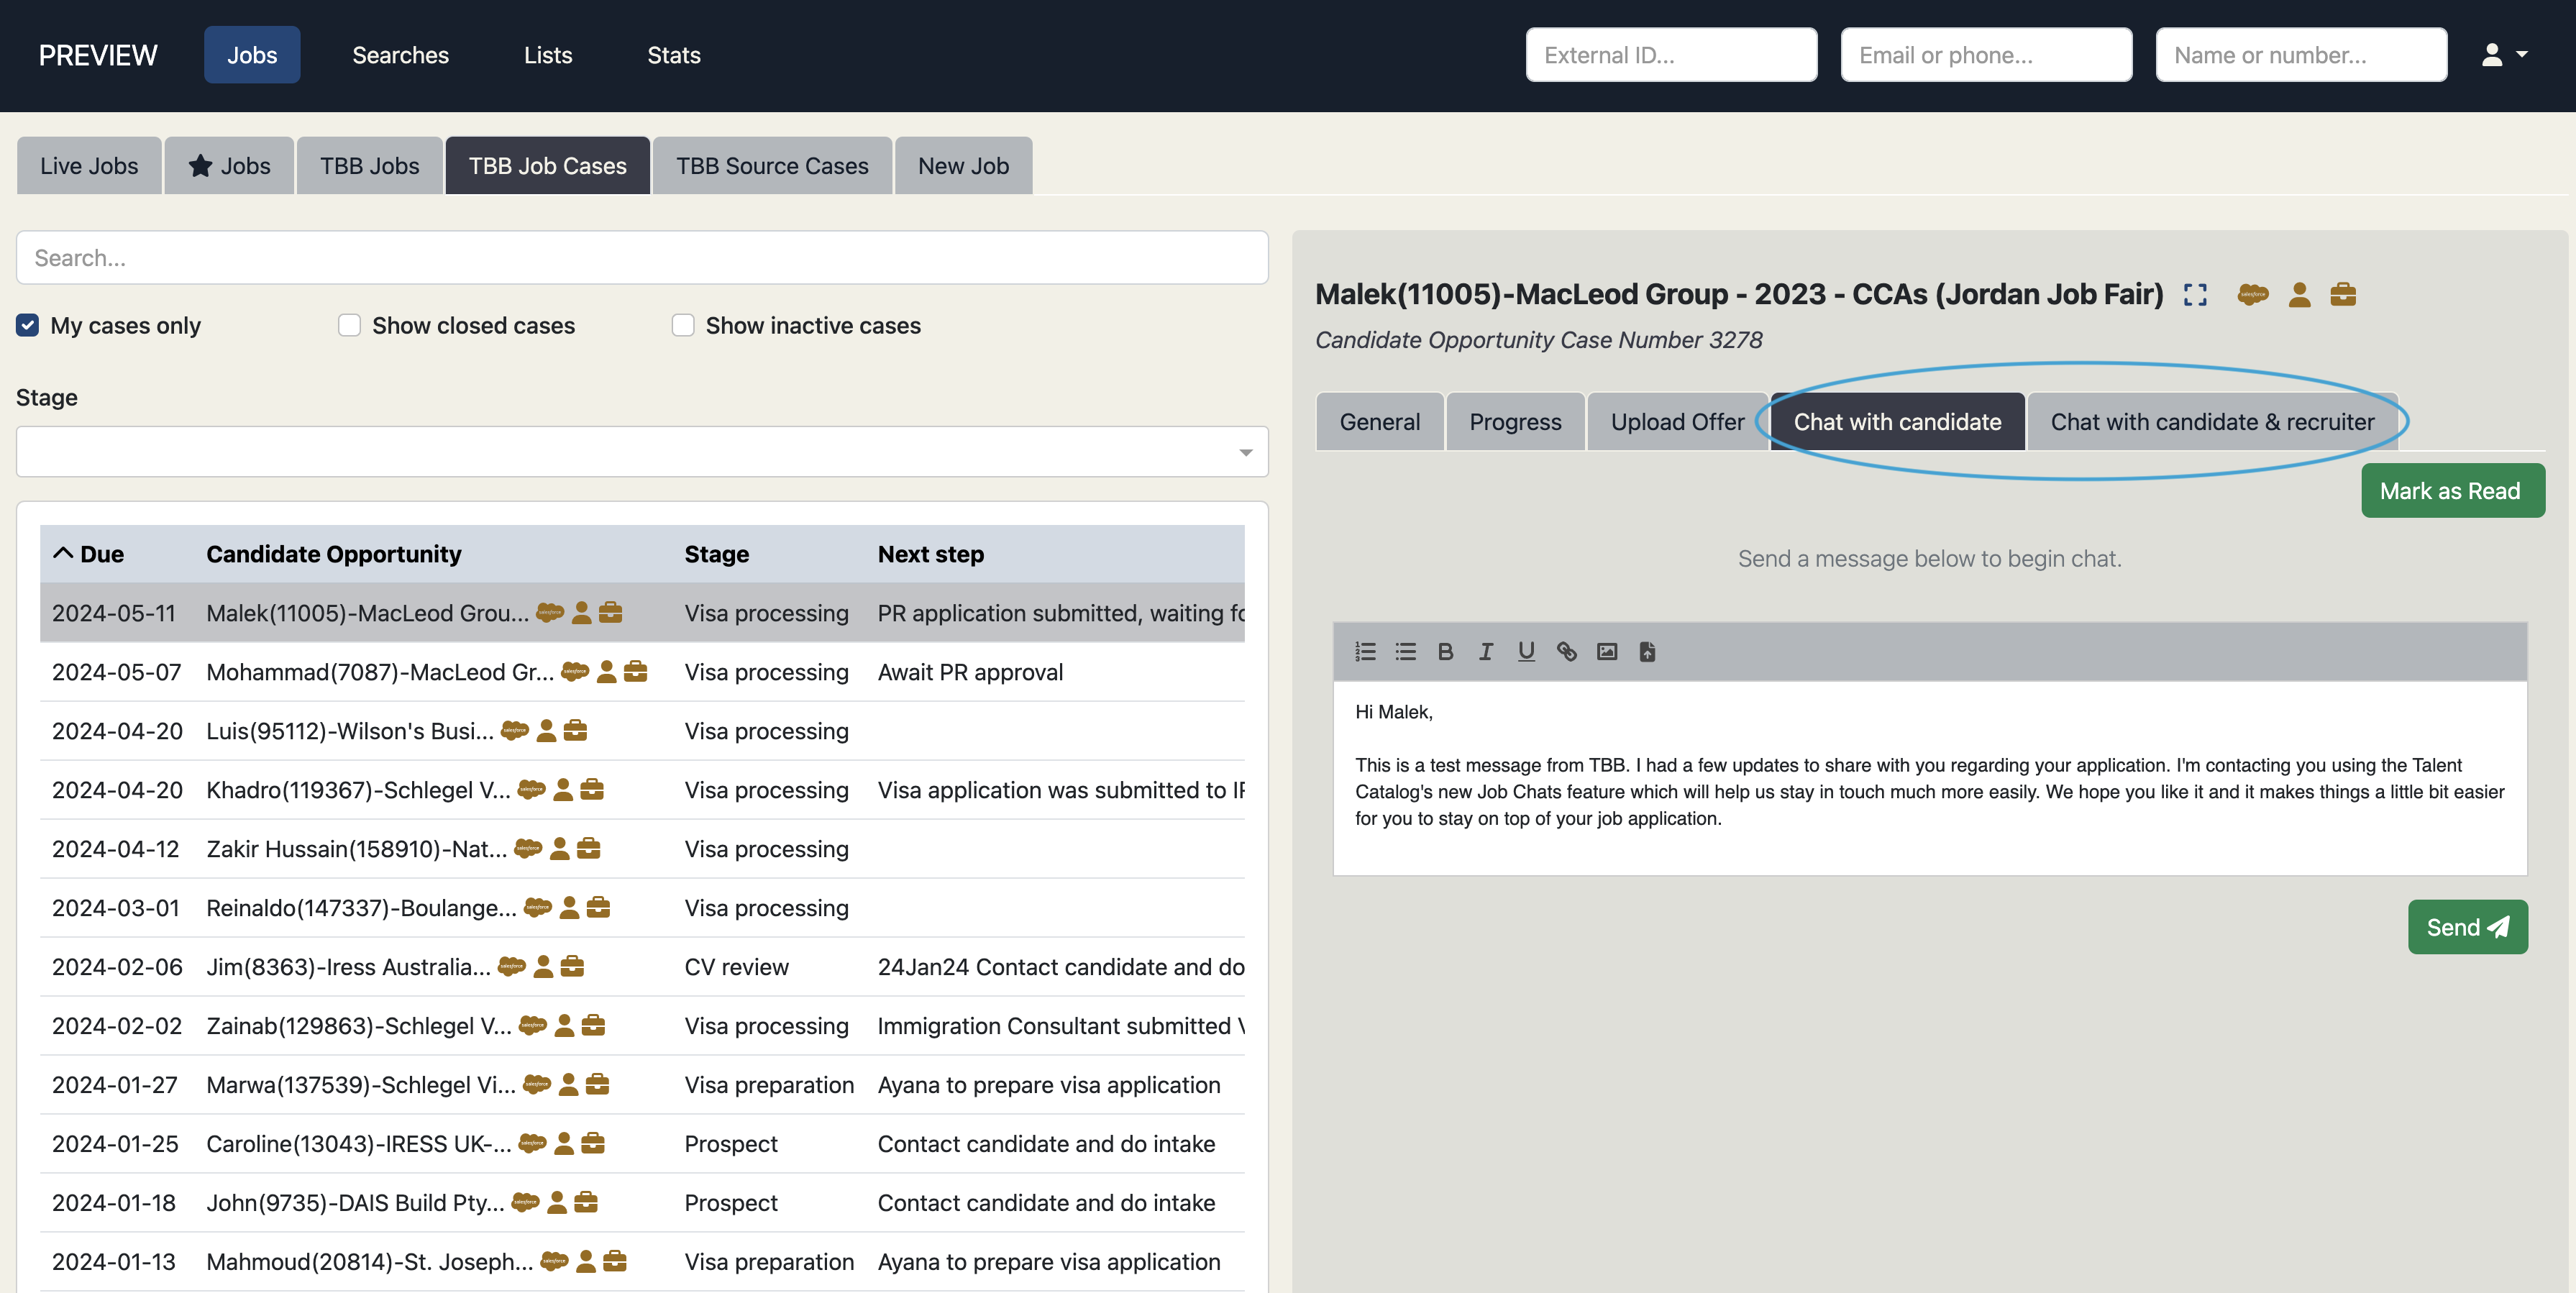Switch to TBB Source Cases tab

771,166
